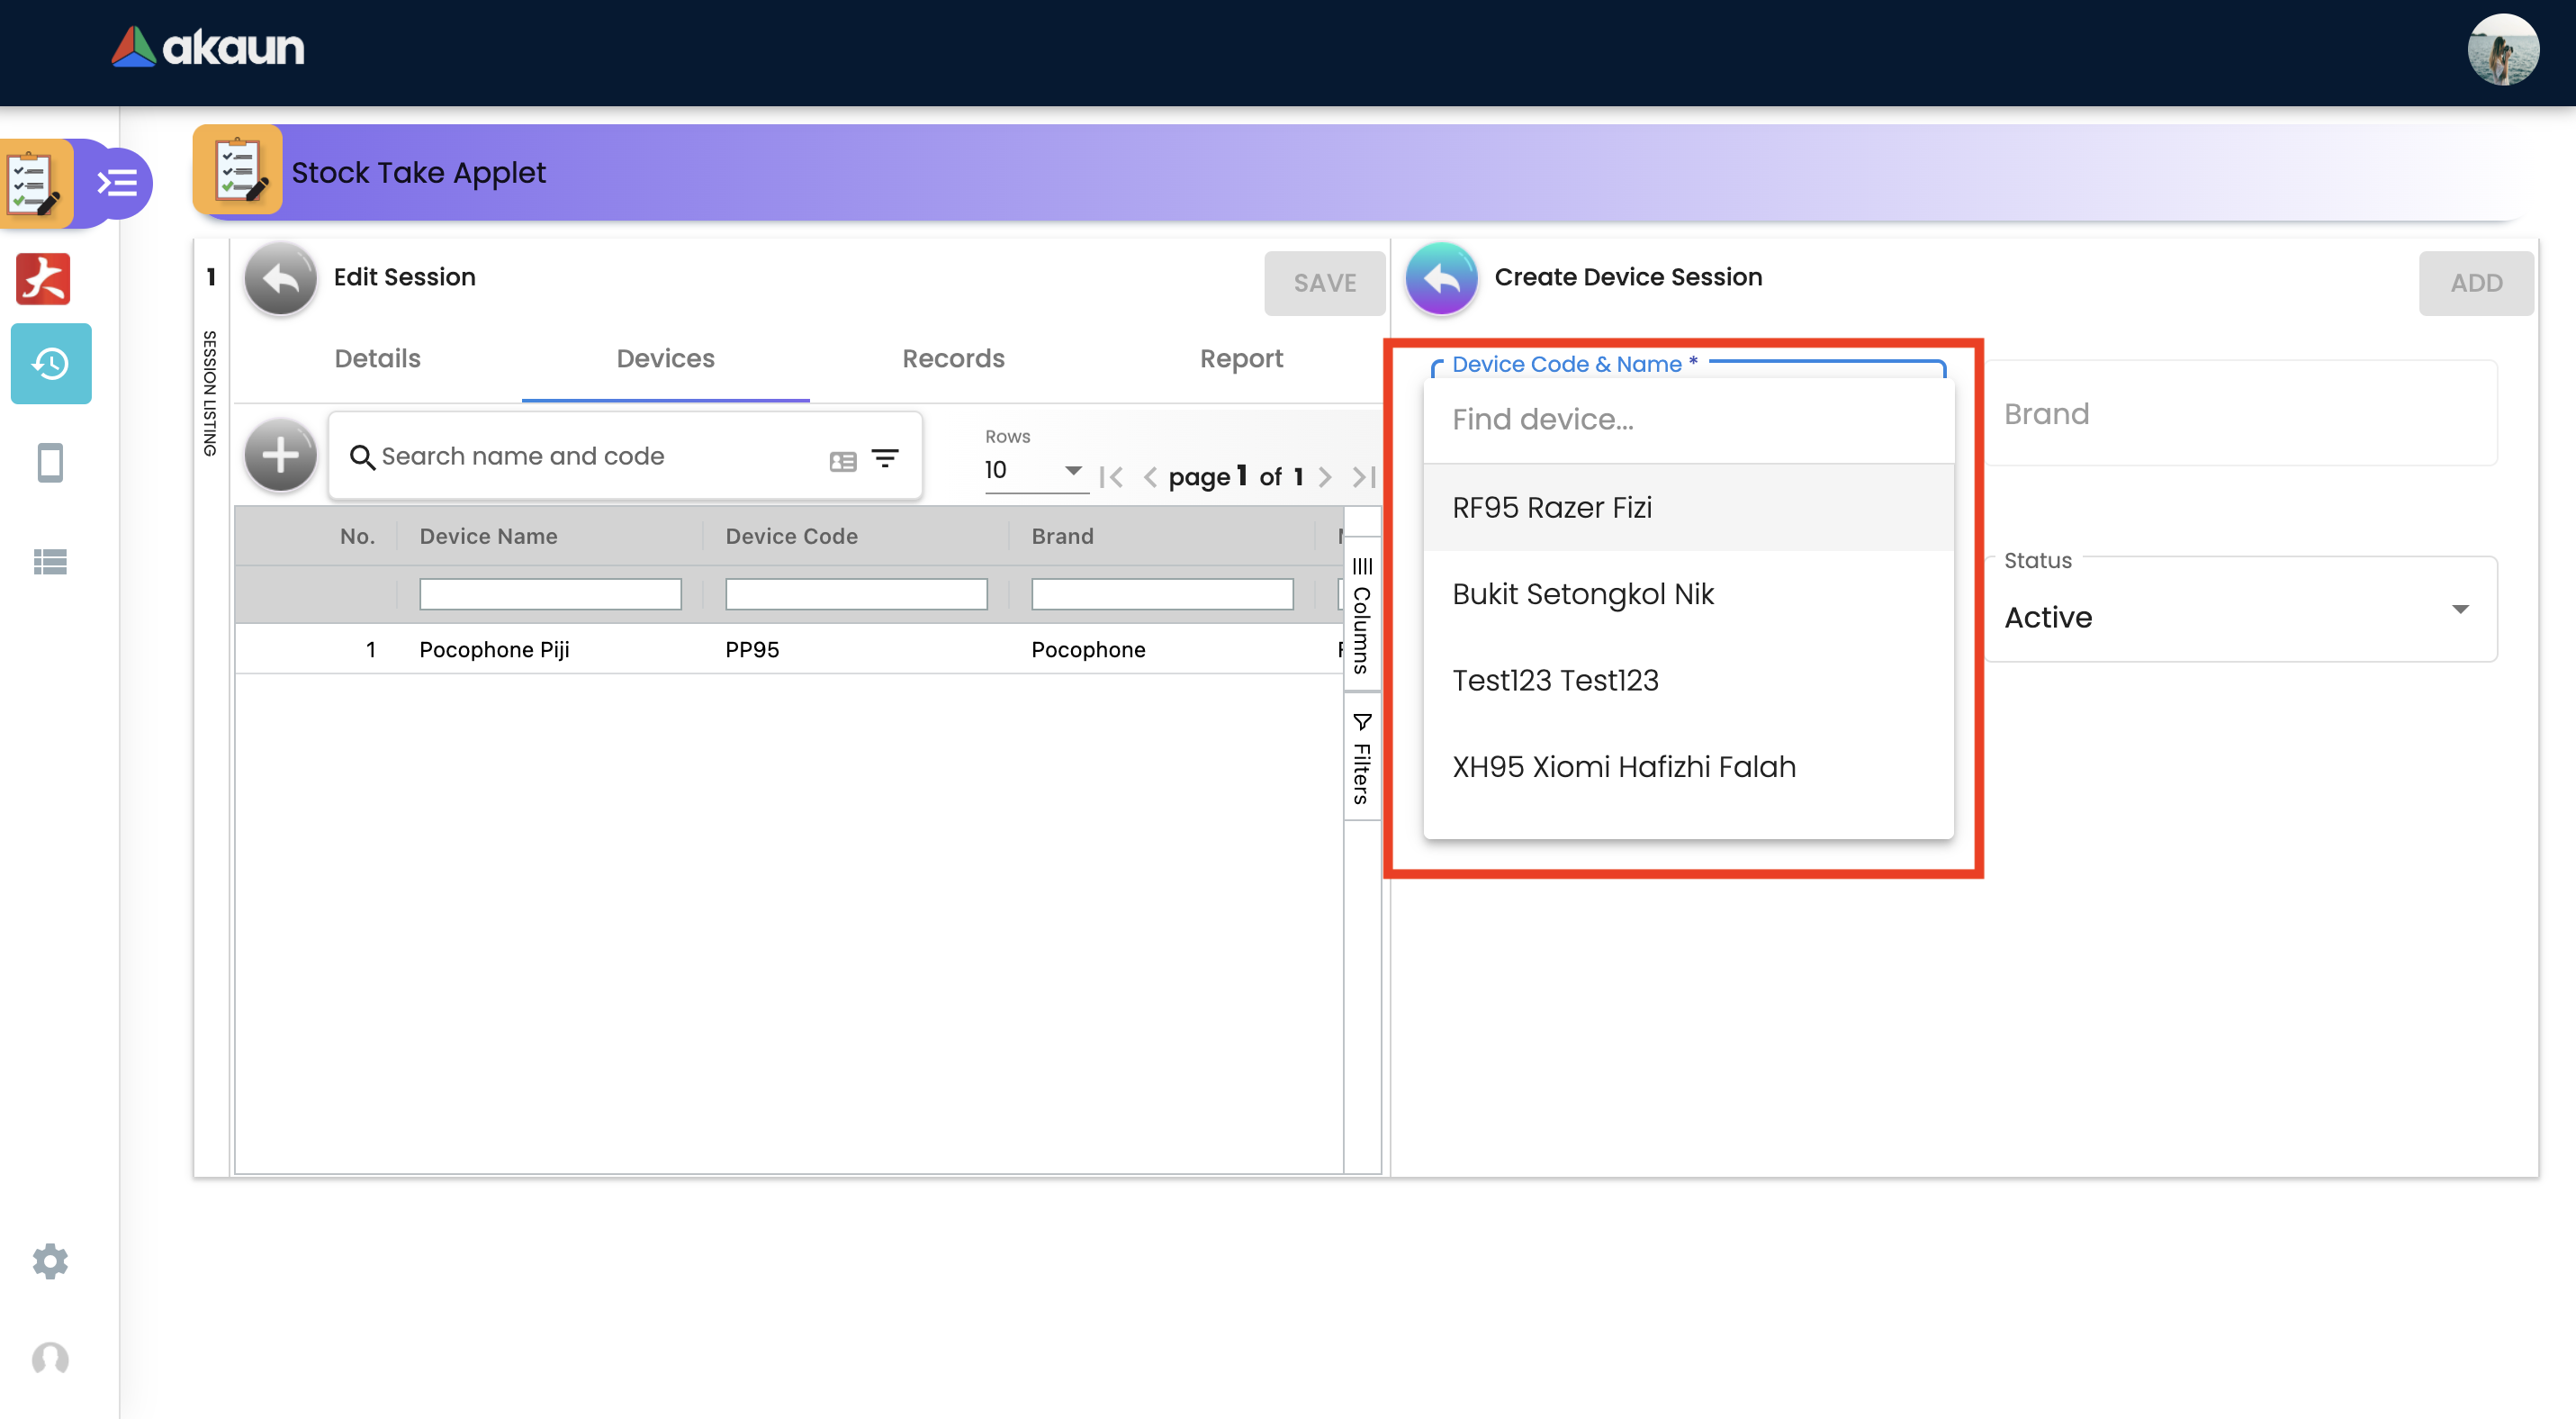Focus the Find device search field
The height and width of the screenshot is (1419, 2576).
[1686, 420]
